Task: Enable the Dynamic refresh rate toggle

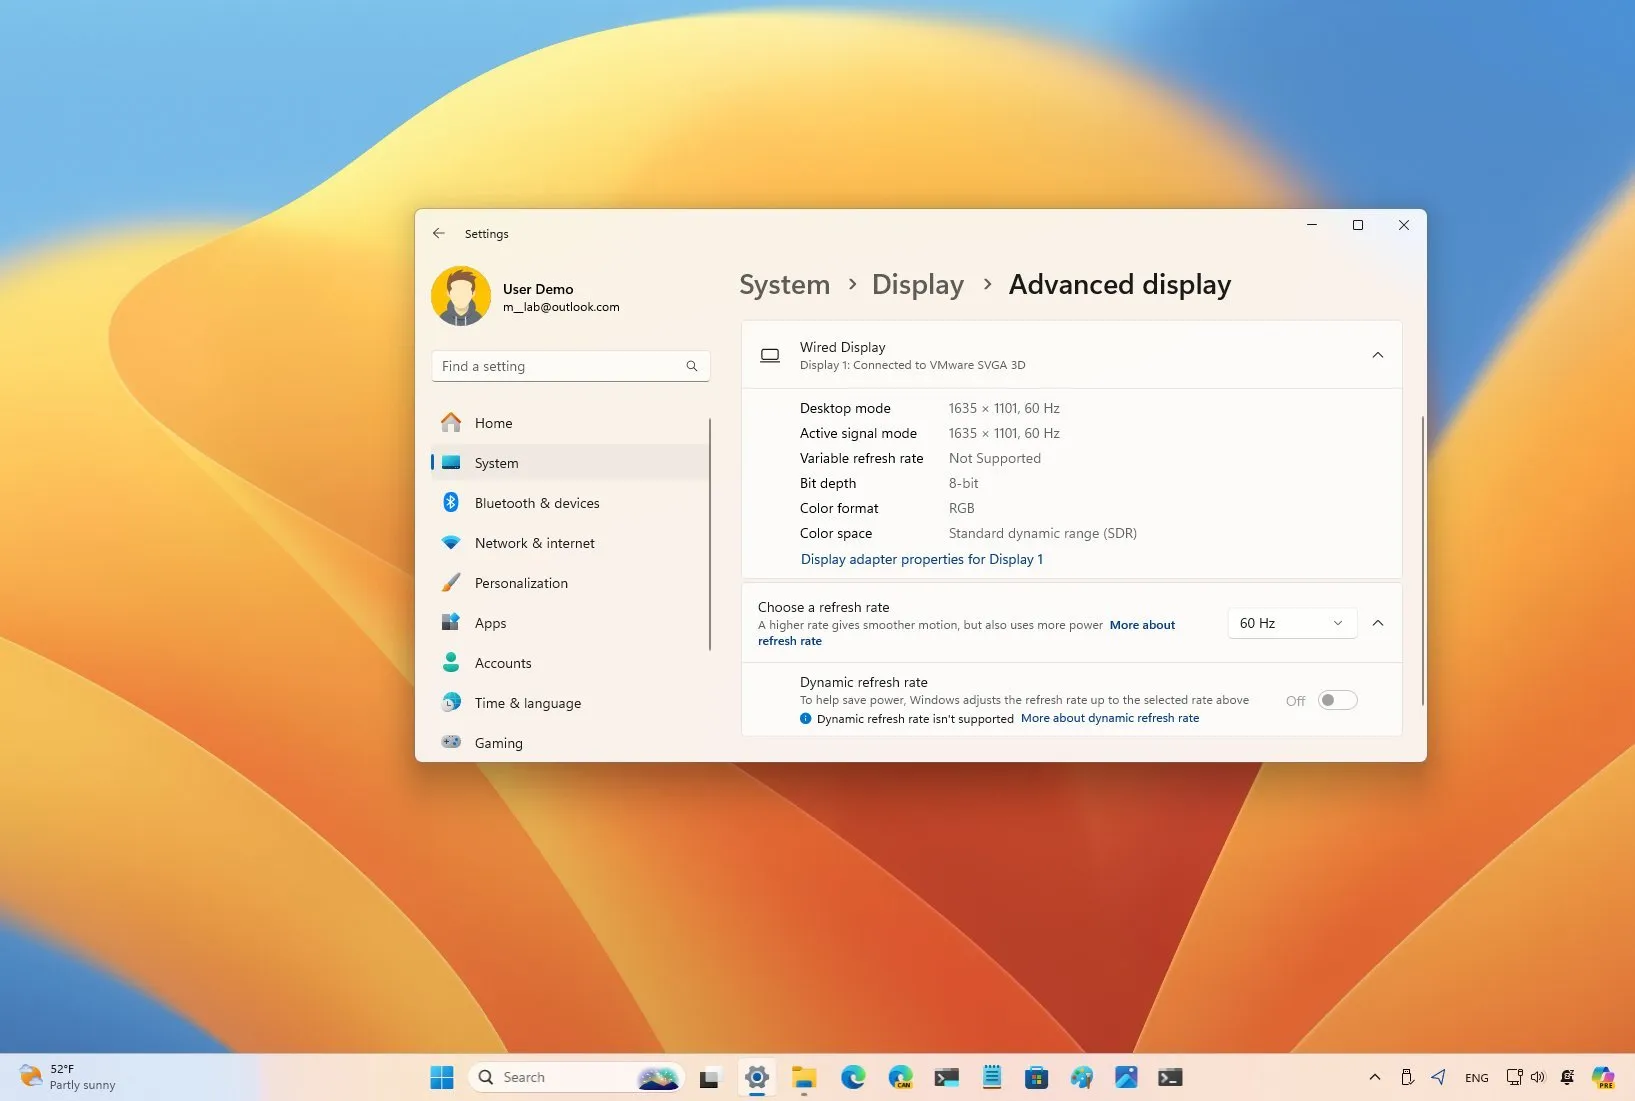Action: tap(1336, 700)
